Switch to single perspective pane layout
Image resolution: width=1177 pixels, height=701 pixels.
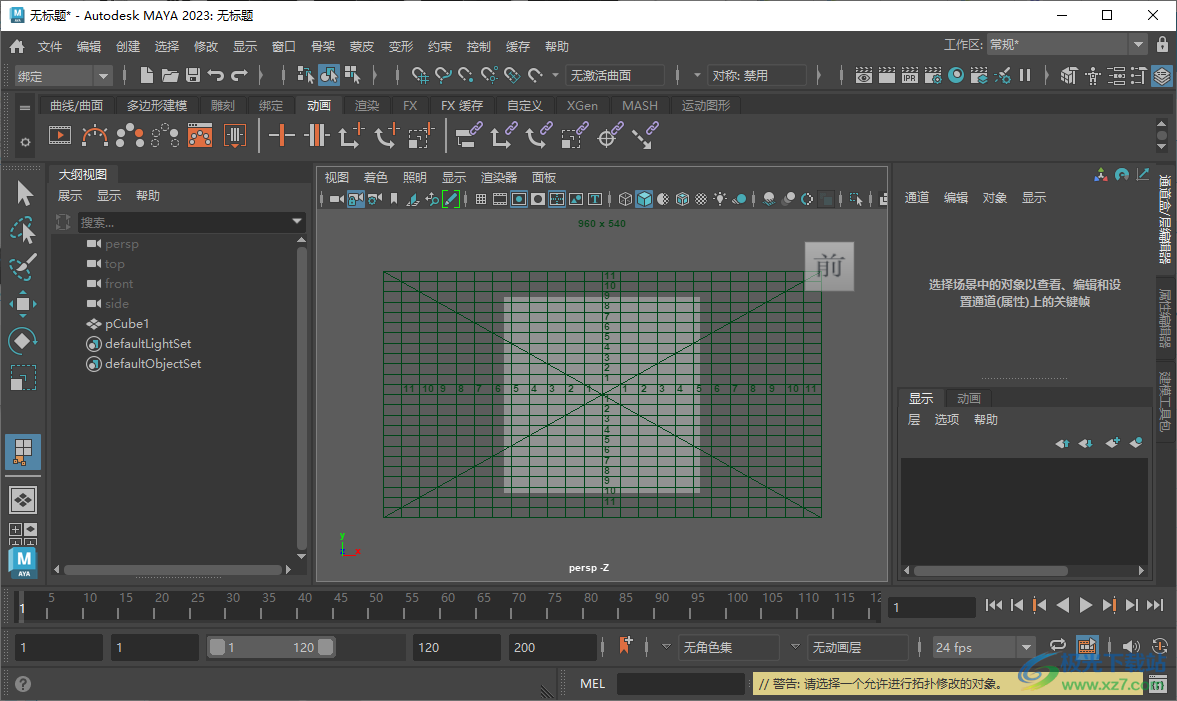click(x=23, y=500)
